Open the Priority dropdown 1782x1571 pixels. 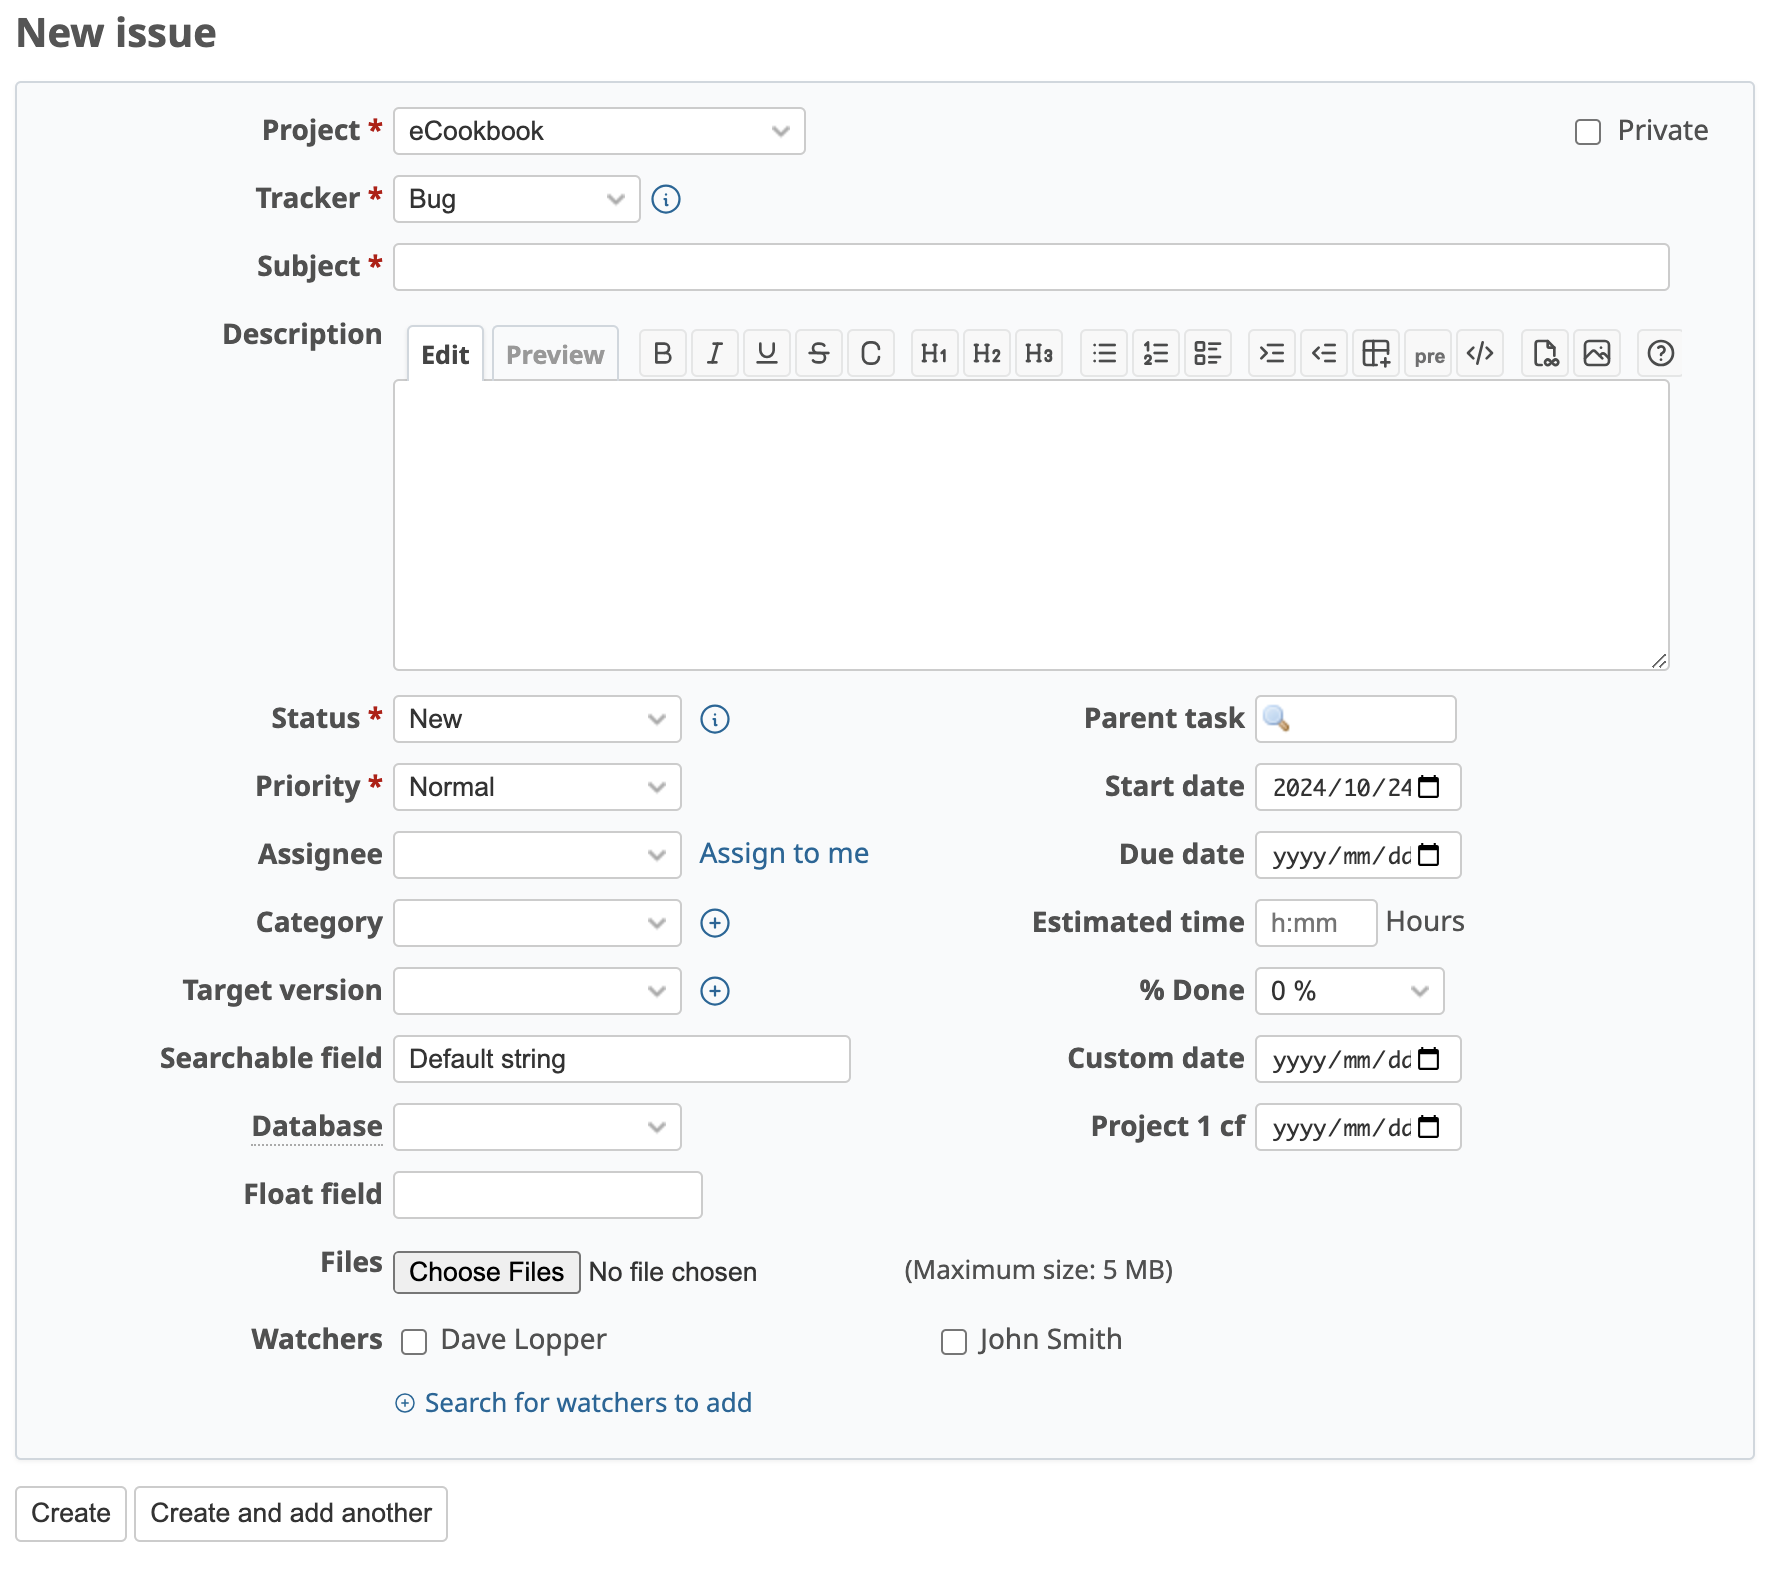(537, 787)
